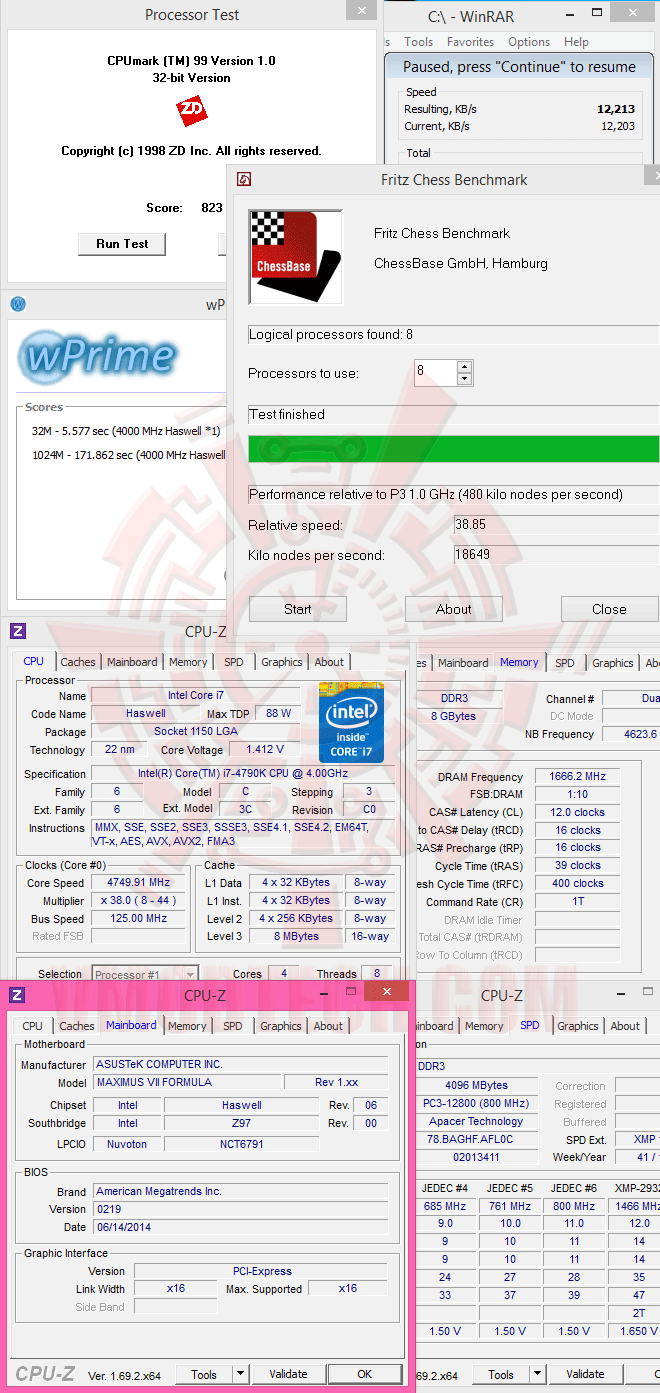Click About button in Fritz Chess Benchmark
This screenshot has height=1393, width=660.
454,609
